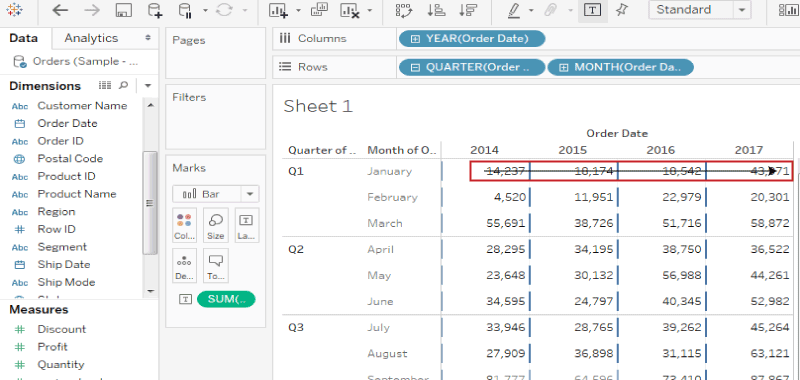Click the Highlight pen icon
Screen dimensions: 800x380
(x=514, y=11)
